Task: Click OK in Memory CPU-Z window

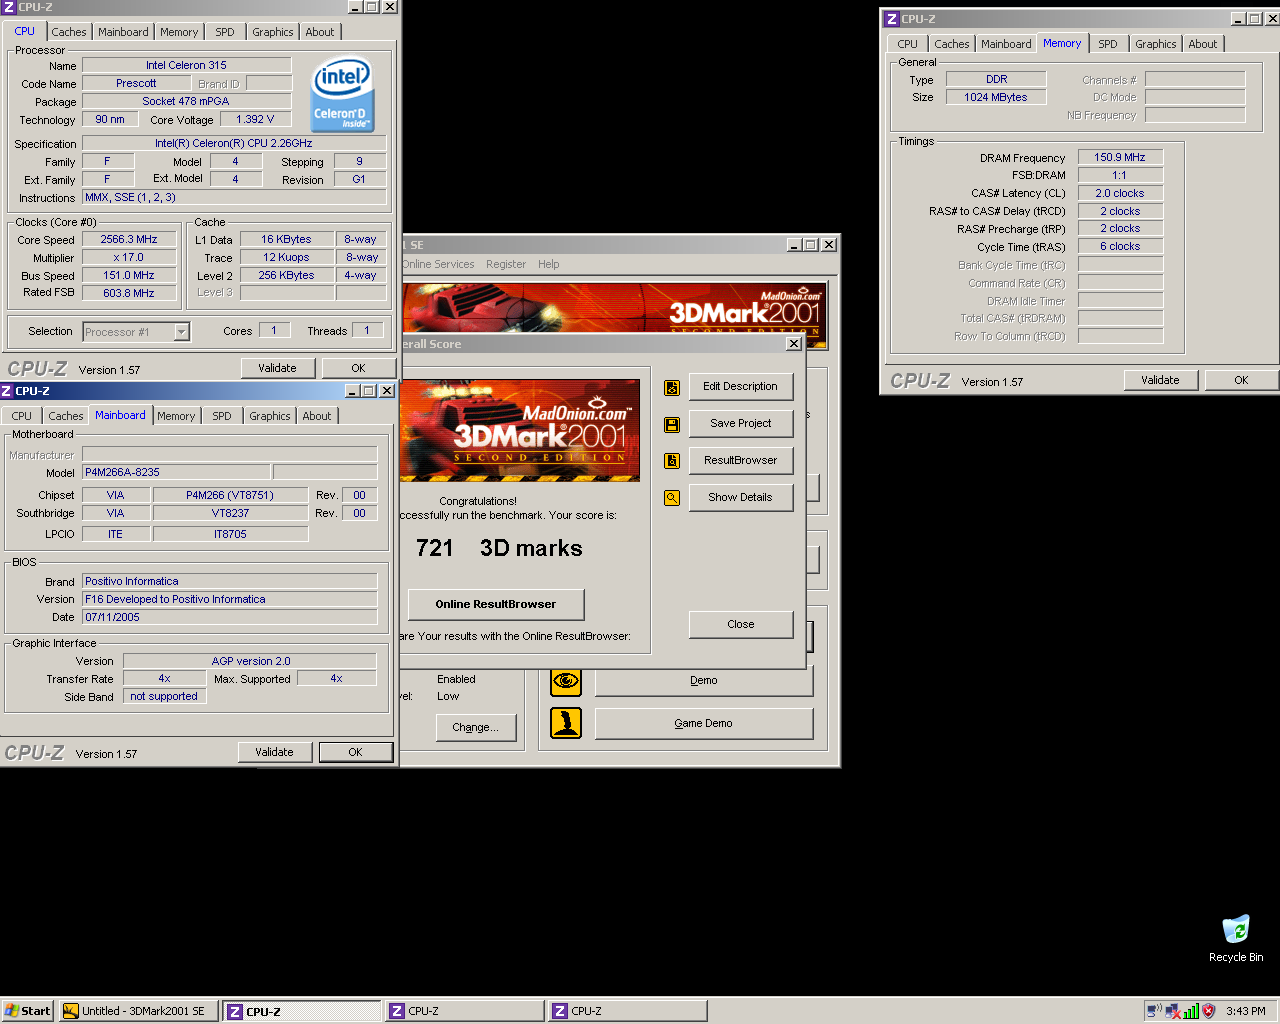Action: (1241, 380)
